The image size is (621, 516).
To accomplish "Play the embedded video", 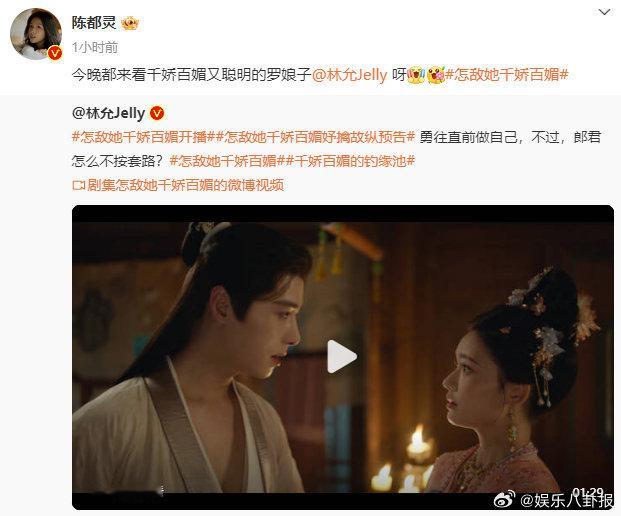I will [342, 357].
